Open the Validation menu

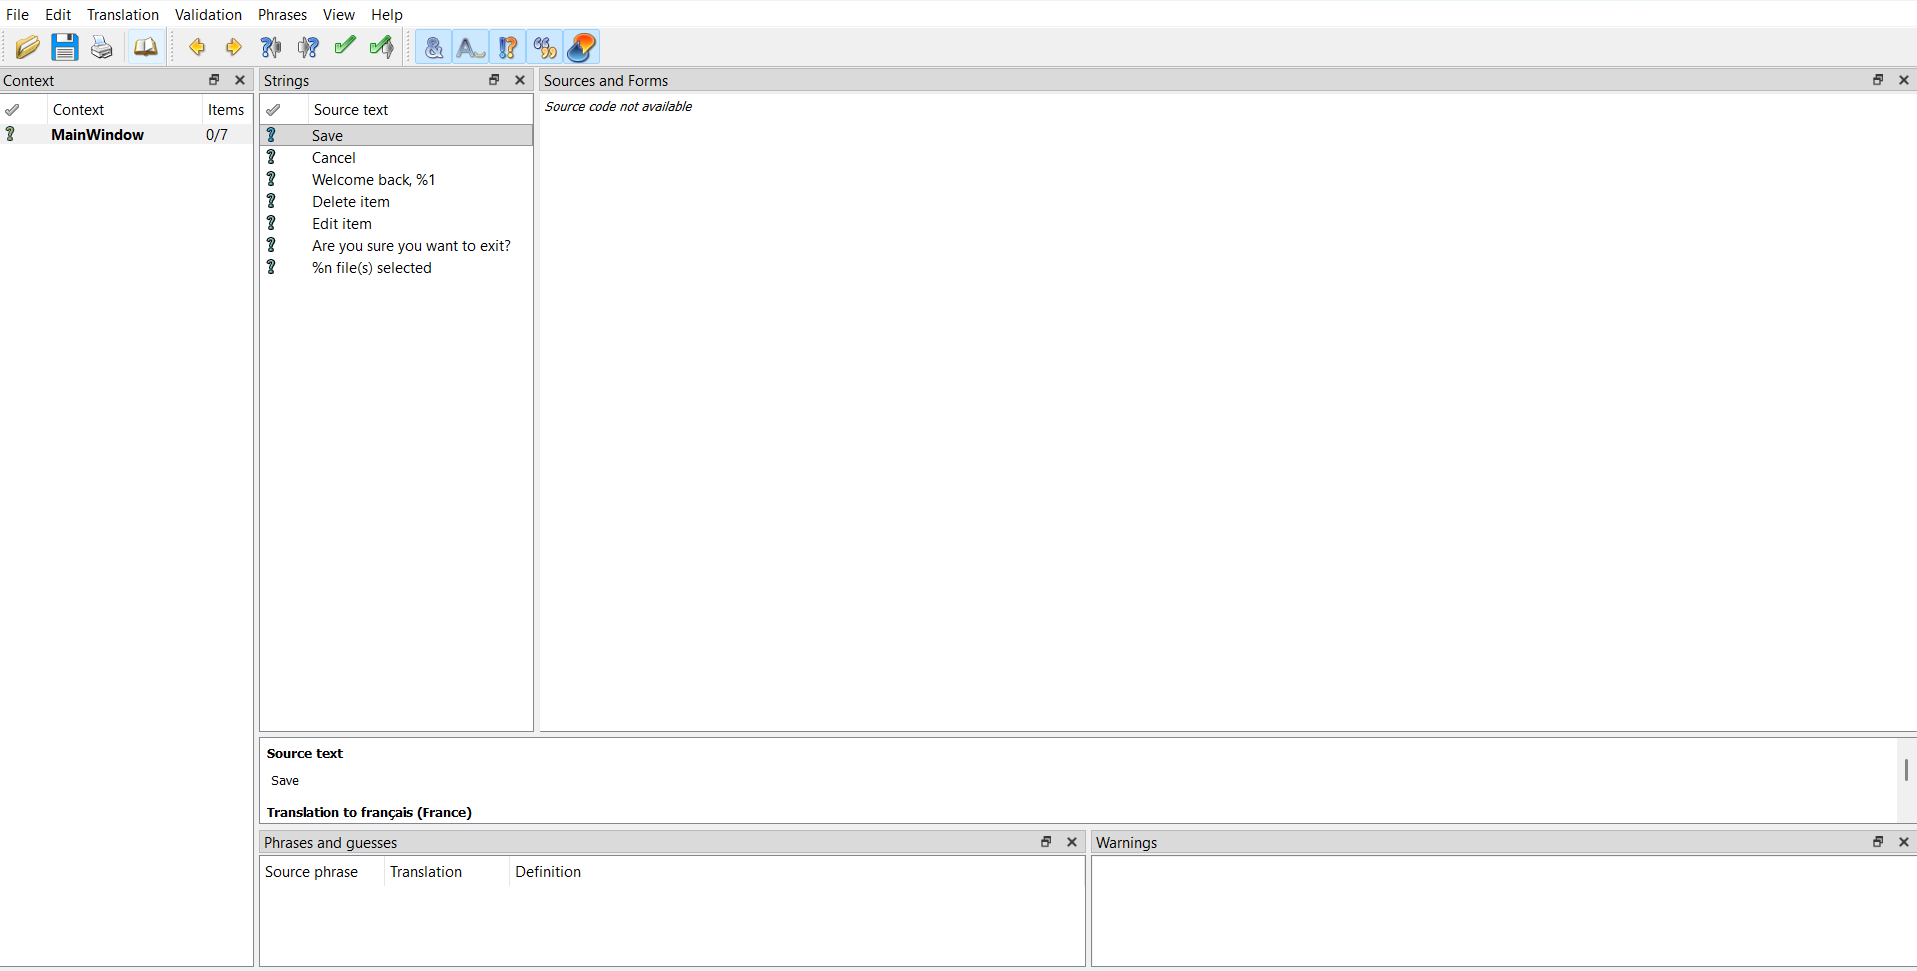(x=208, y=14)
